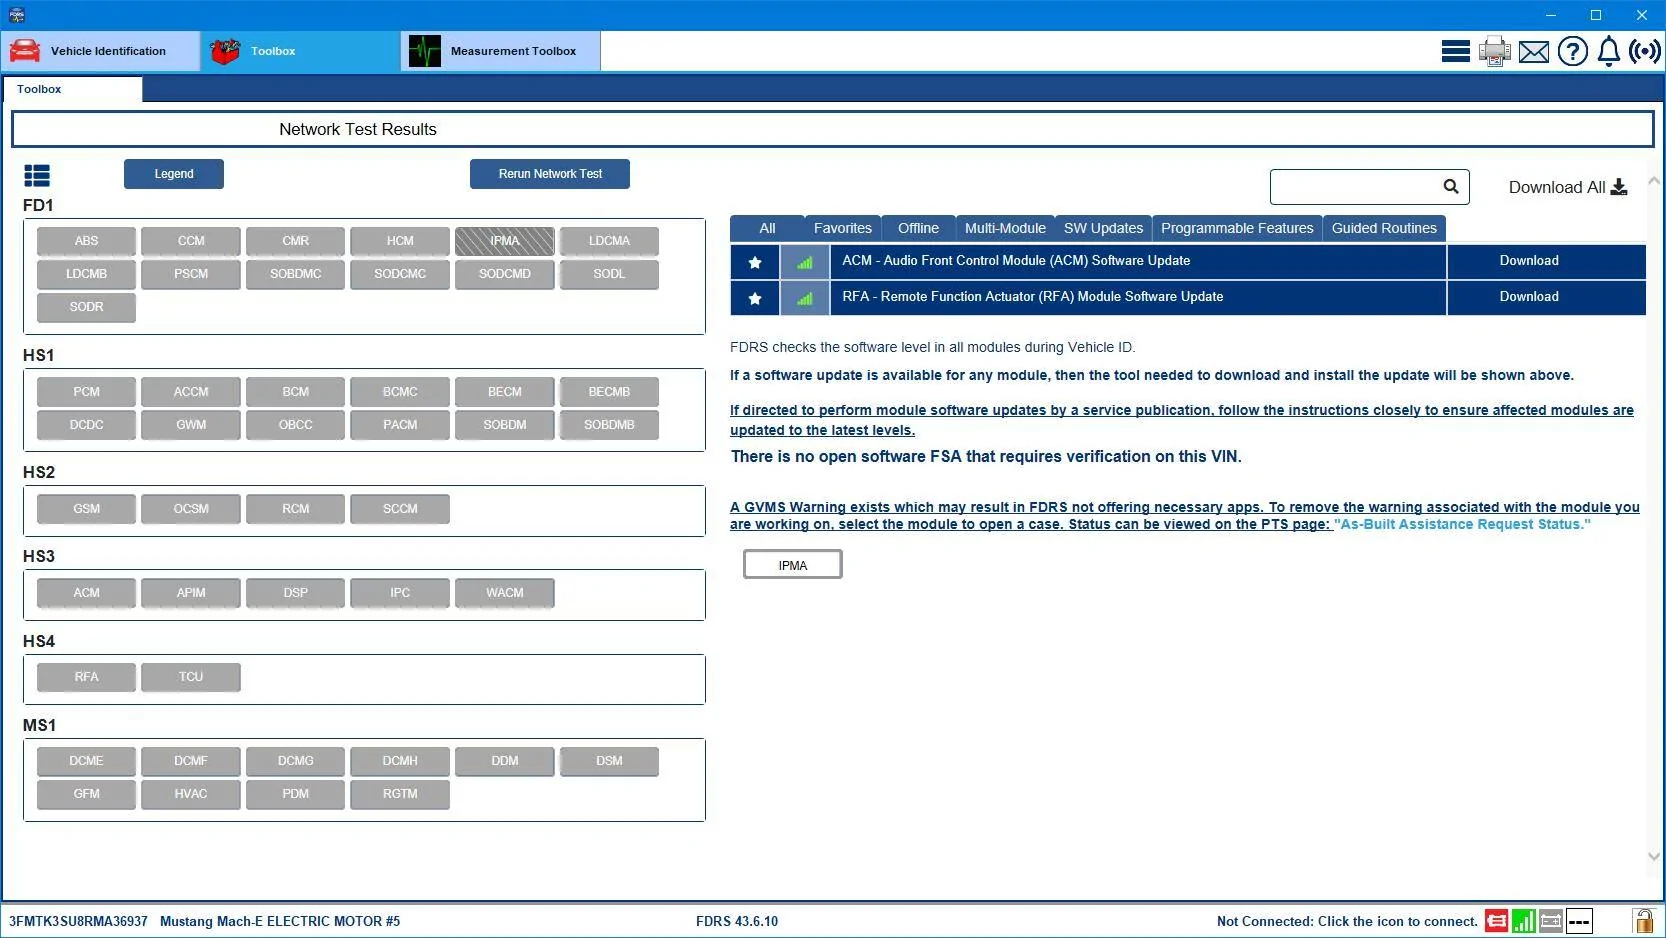Click the scrollbar down arrow
The width and height of the screenshot is (1666, 938).
[x=1654, y=856]
